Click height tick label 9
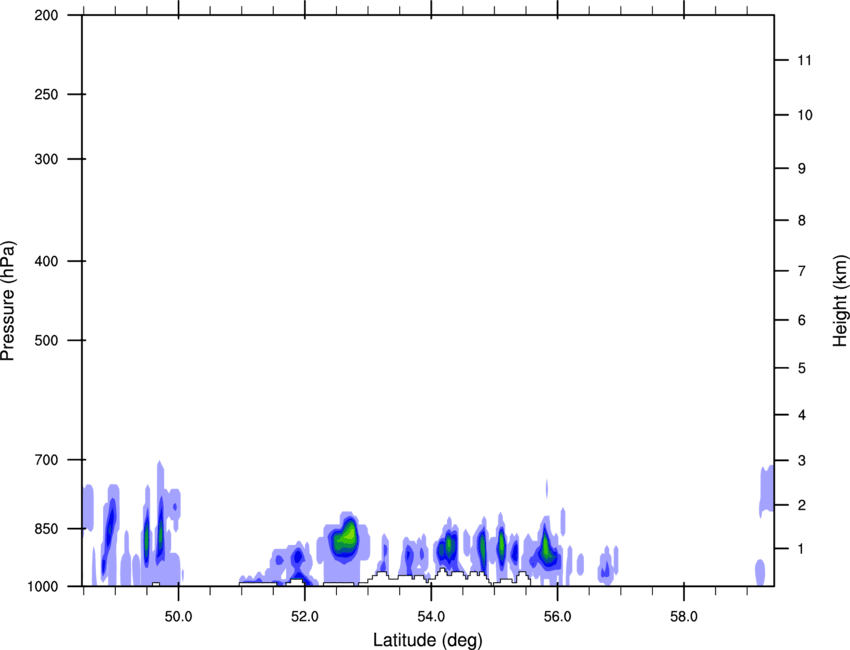 pos(802,169)
